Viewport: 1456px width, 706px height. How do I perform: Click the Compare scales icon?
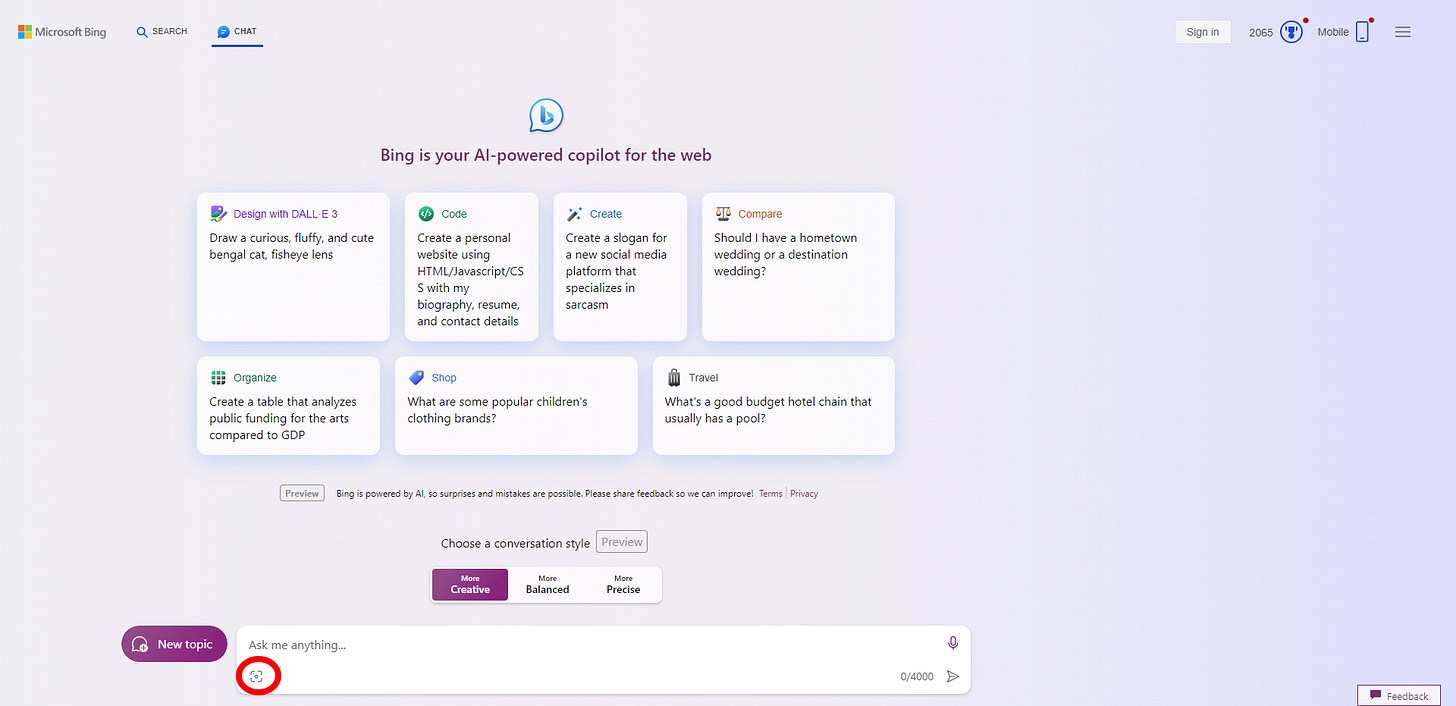coord(723,214)
